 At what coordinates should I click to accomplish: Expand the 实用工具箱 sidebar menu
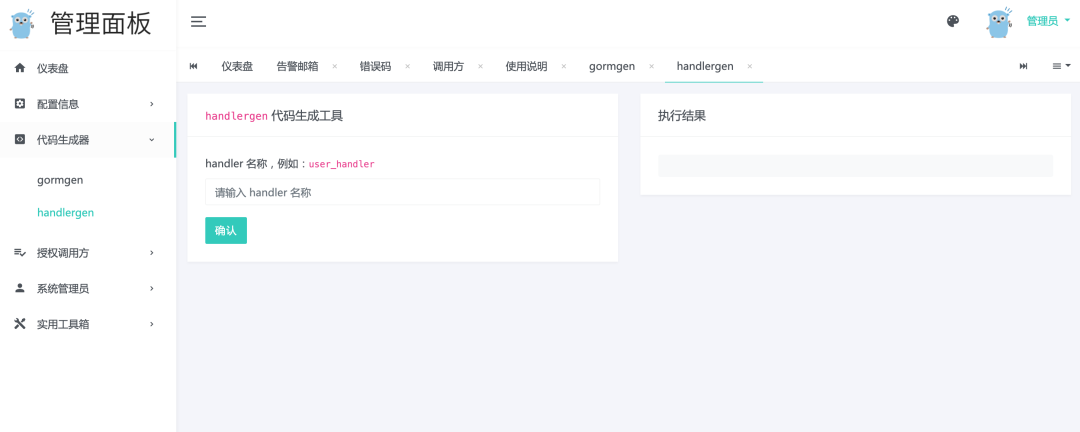point(87,324)
